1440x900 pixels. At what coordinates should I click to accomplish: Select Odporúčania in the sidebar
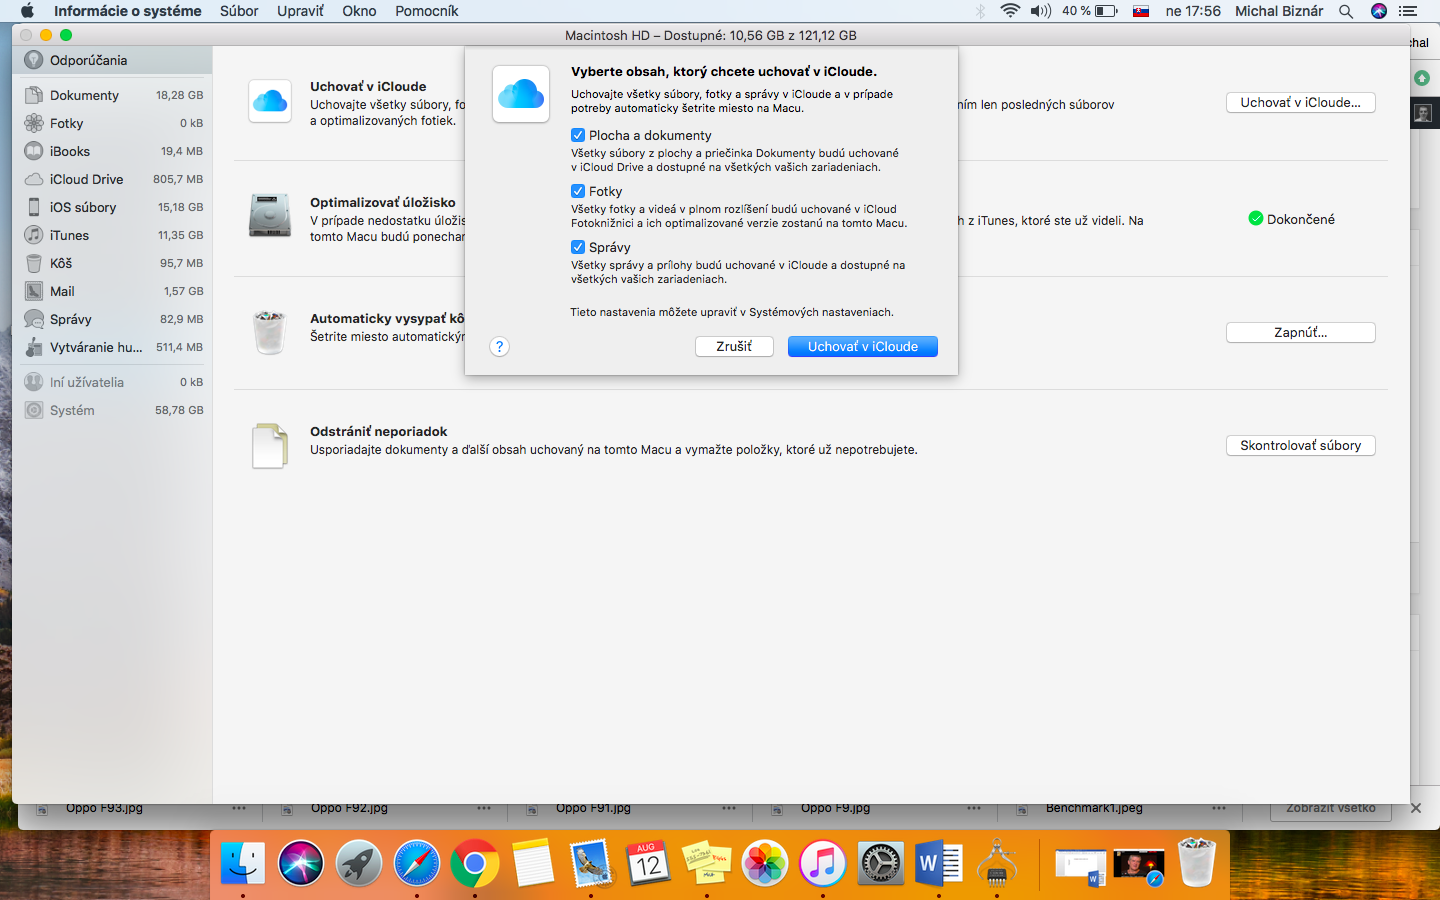point(112,60)
